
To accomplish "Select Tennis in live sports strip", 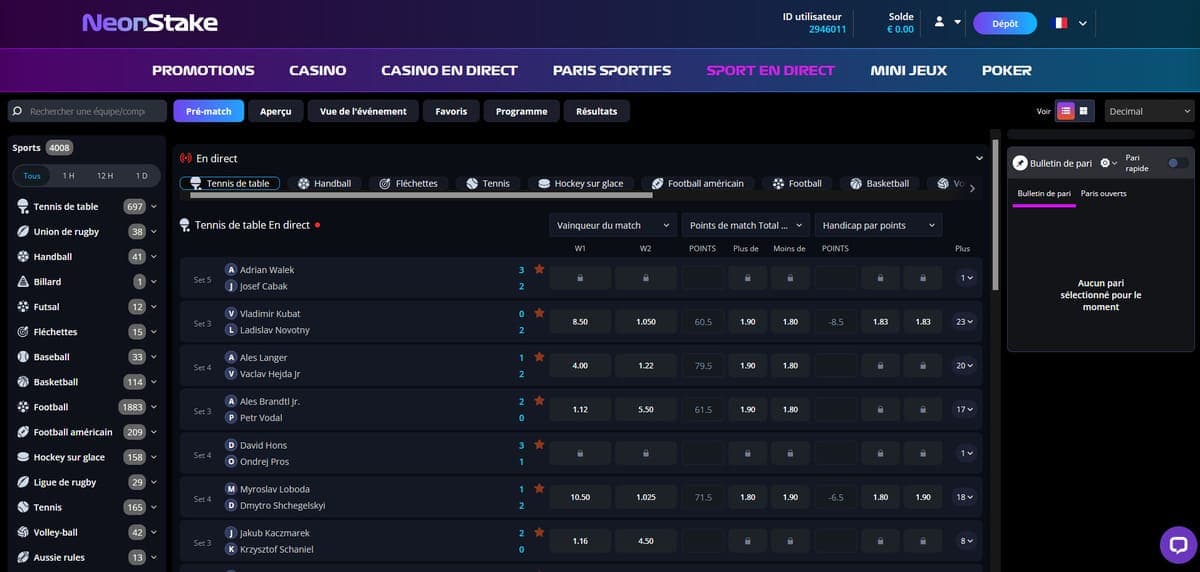I will coord(487,184).
